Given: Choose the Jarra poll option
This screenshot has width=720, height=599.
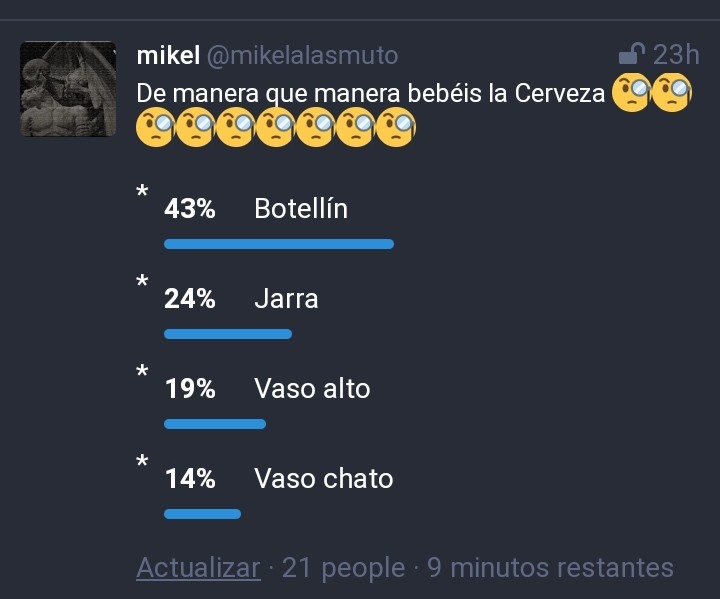Looking at the screenshot, I should click(x=286, y=299).
